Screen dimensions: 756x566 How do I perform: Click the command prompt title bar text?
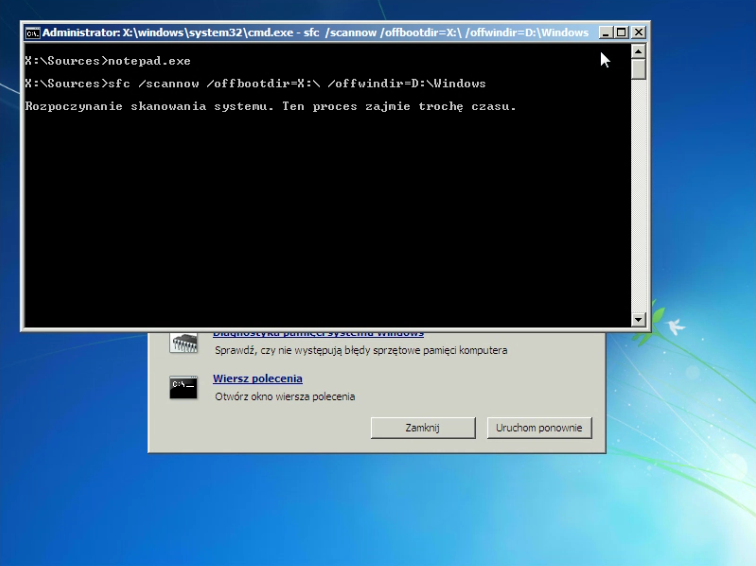click(315, 32)
